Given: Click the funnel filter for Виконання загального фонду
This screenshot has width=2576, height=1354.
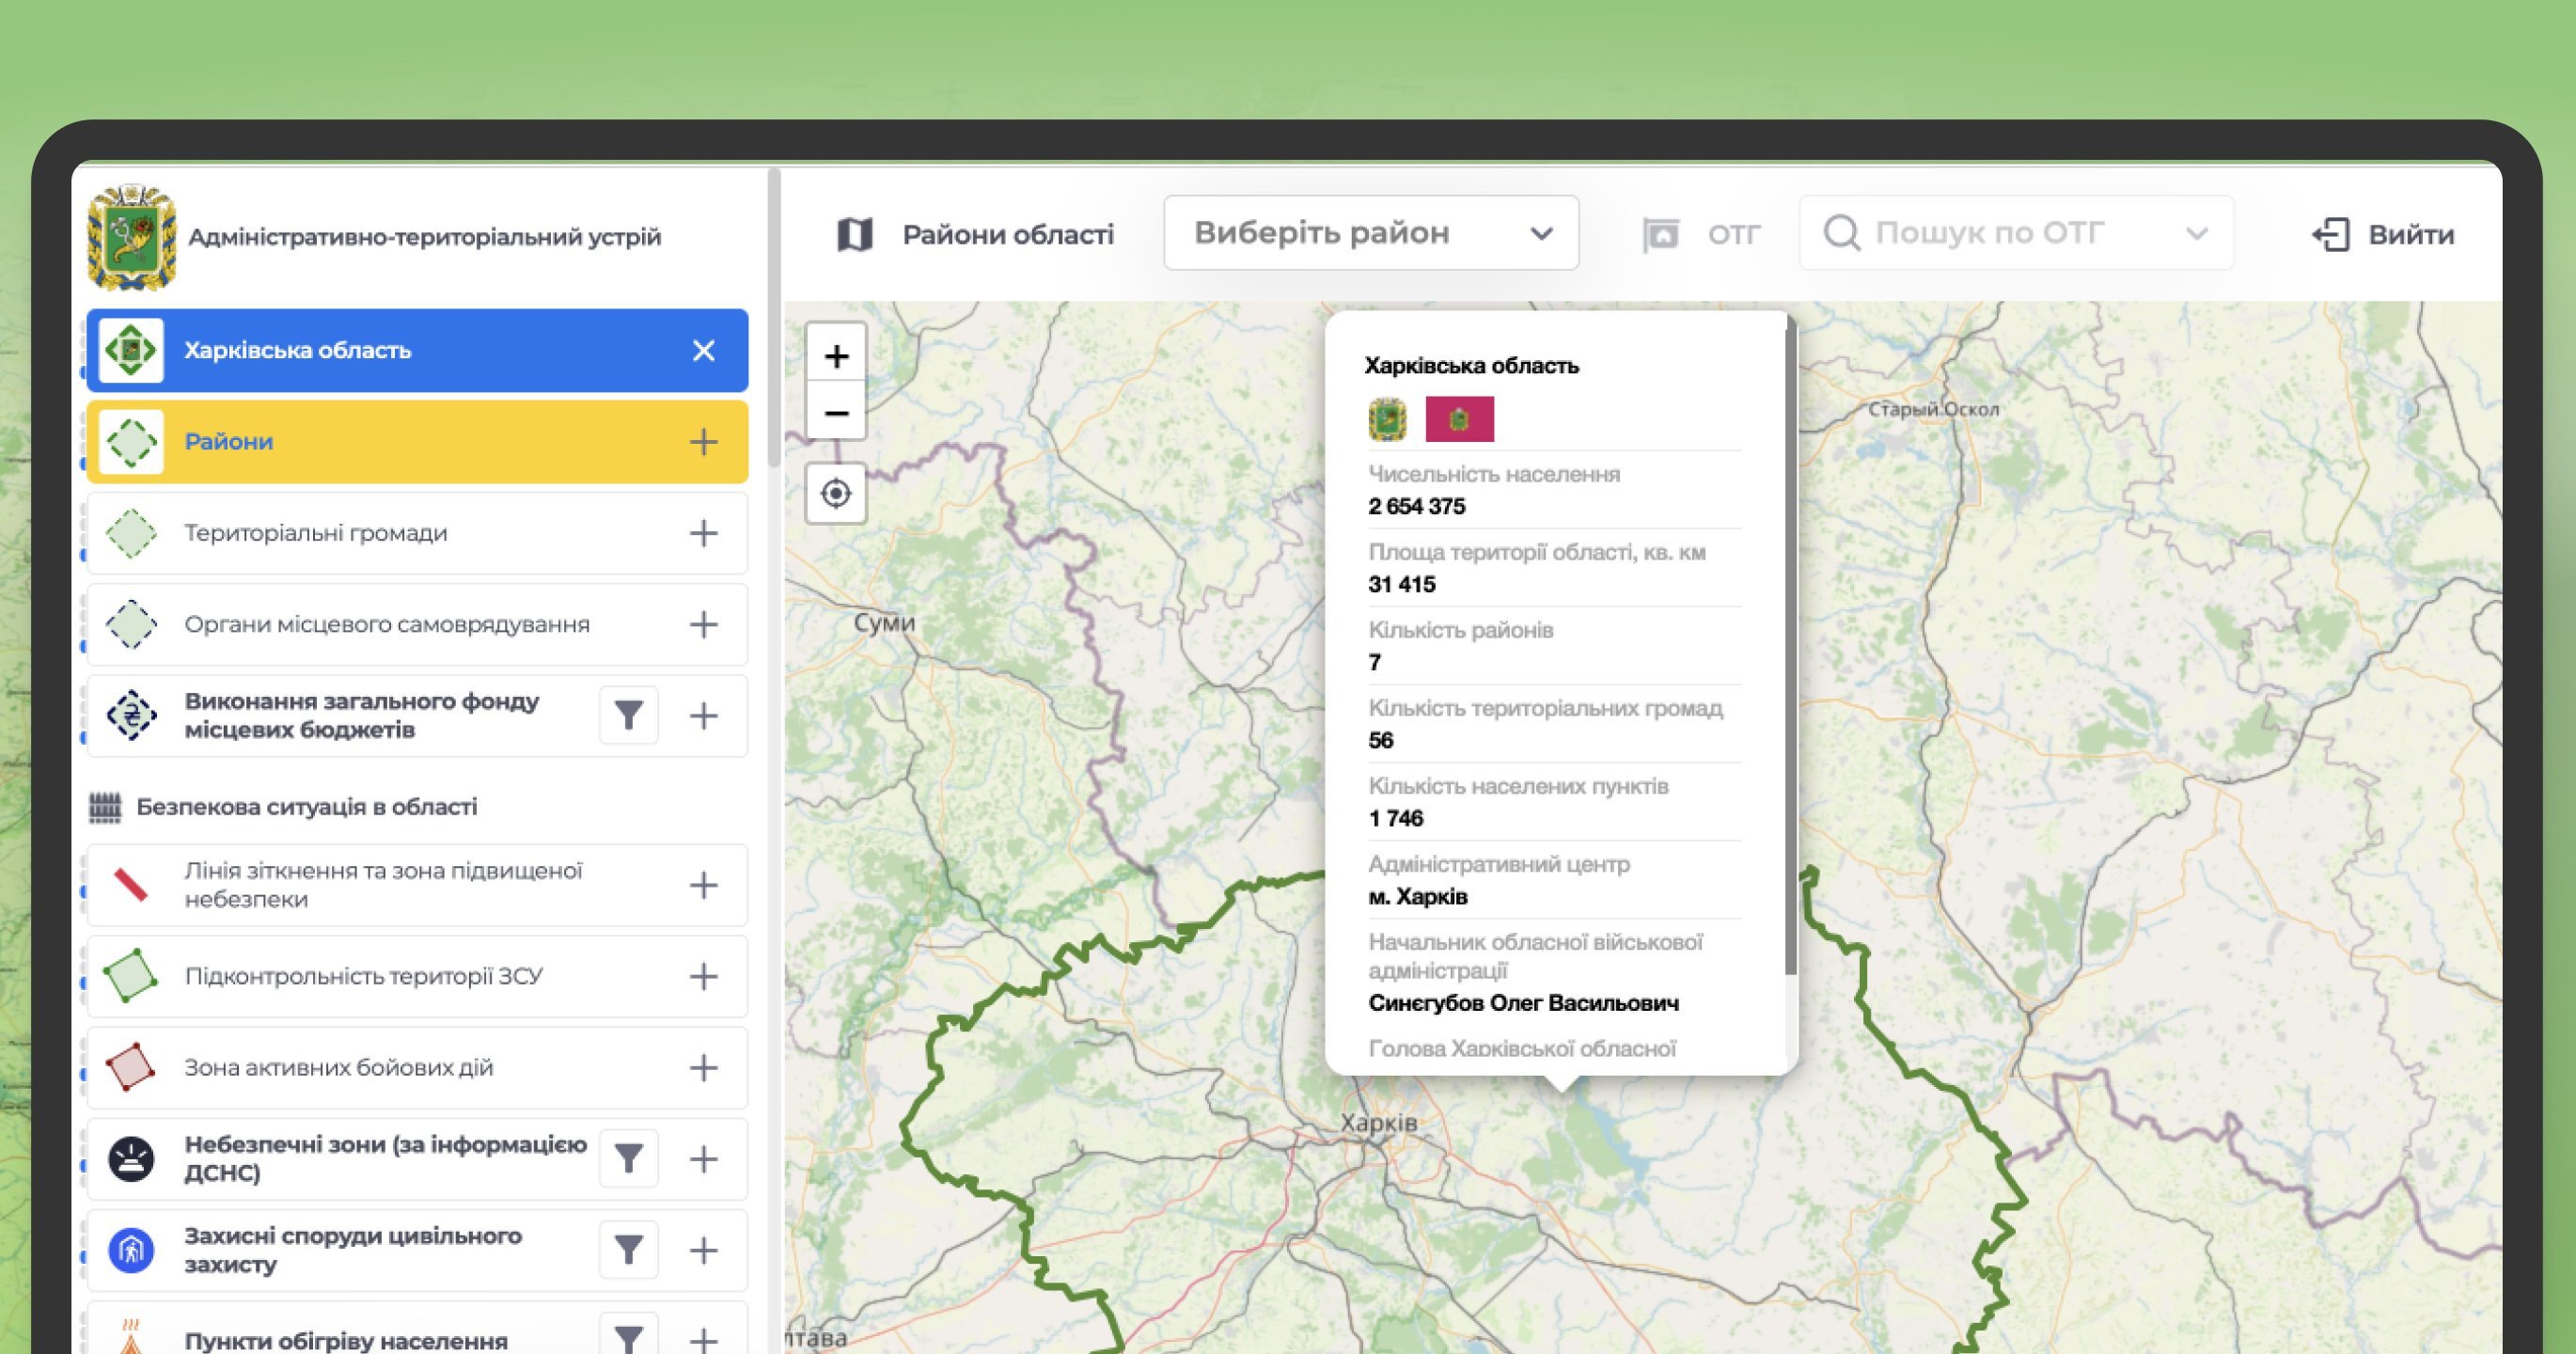Looking at the screenshot, I should click(628, 716).
